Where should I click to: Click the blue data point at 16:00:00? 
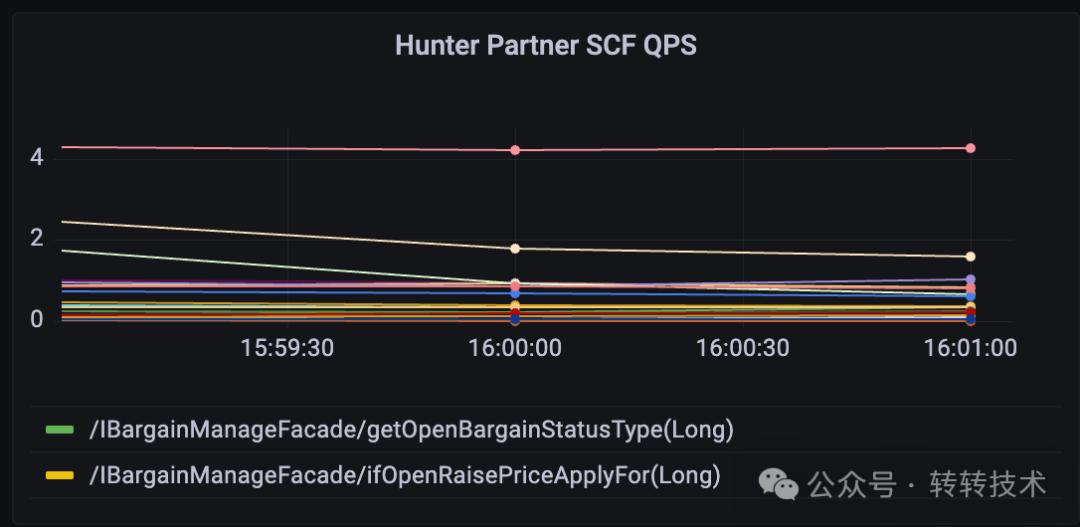point(515,293)
